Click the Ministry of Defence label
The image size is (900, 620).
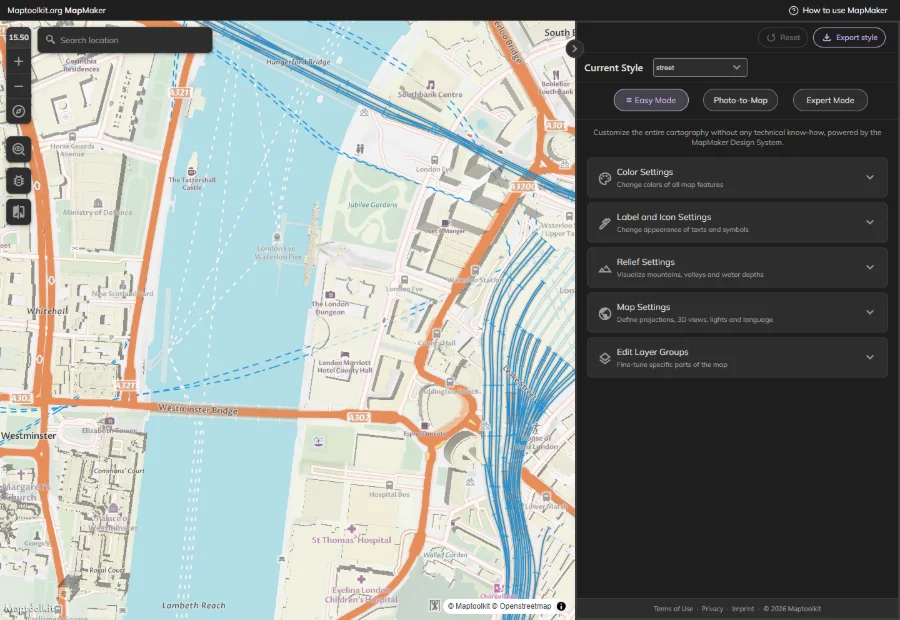pyautogui.click(x=98, y=212)
